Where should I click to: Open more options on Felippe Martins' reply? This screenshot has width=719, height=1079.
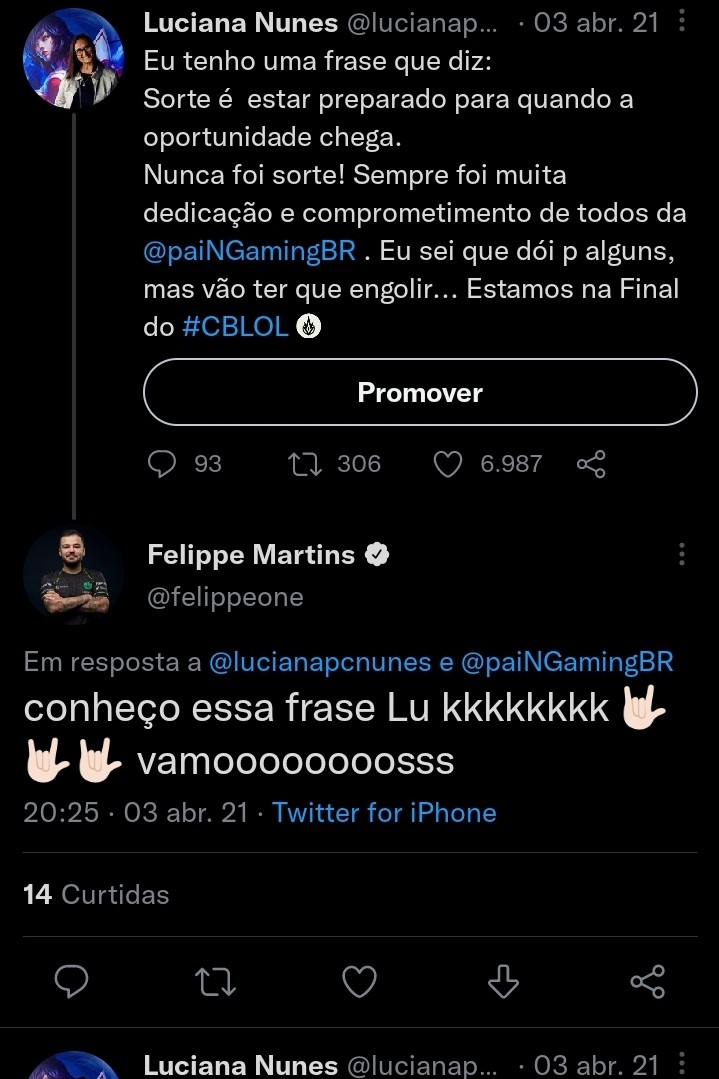(x=682, y=555)
